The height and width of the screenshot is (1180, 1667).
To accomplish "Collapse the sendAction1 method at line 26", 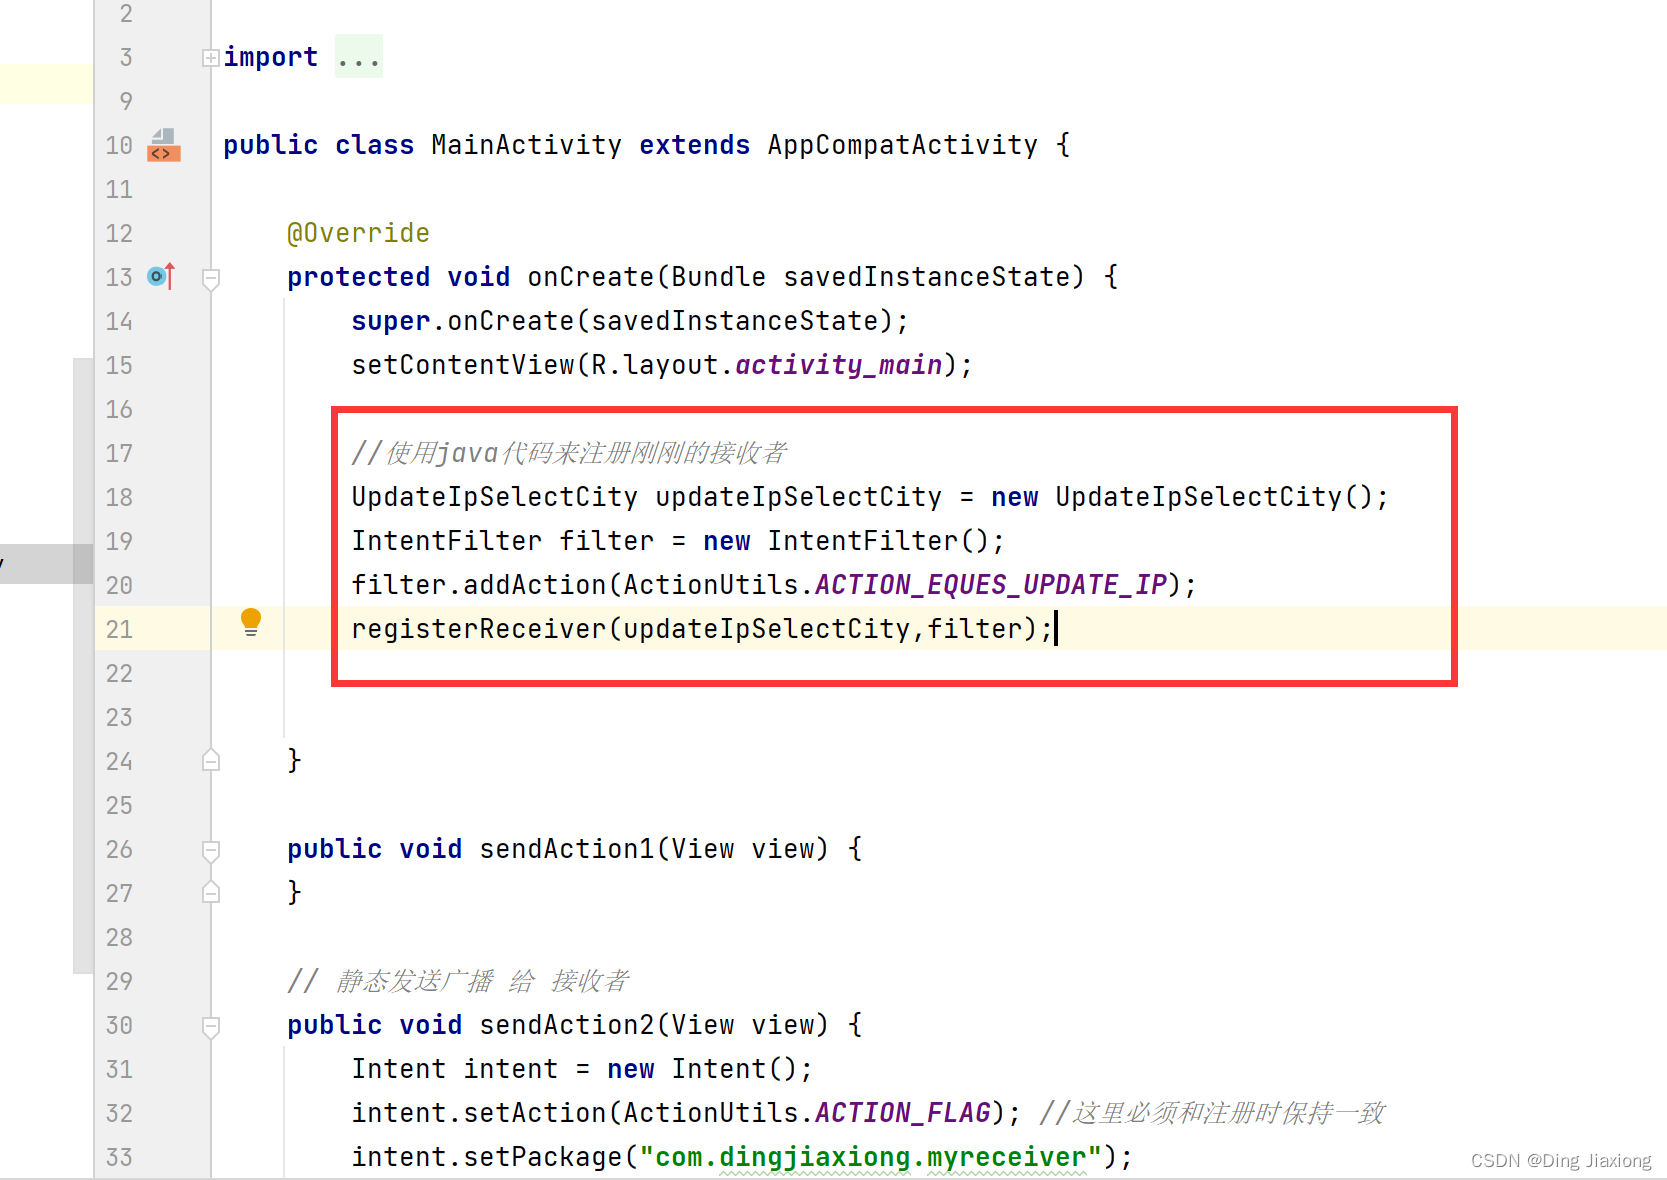I will pos(210,850).
